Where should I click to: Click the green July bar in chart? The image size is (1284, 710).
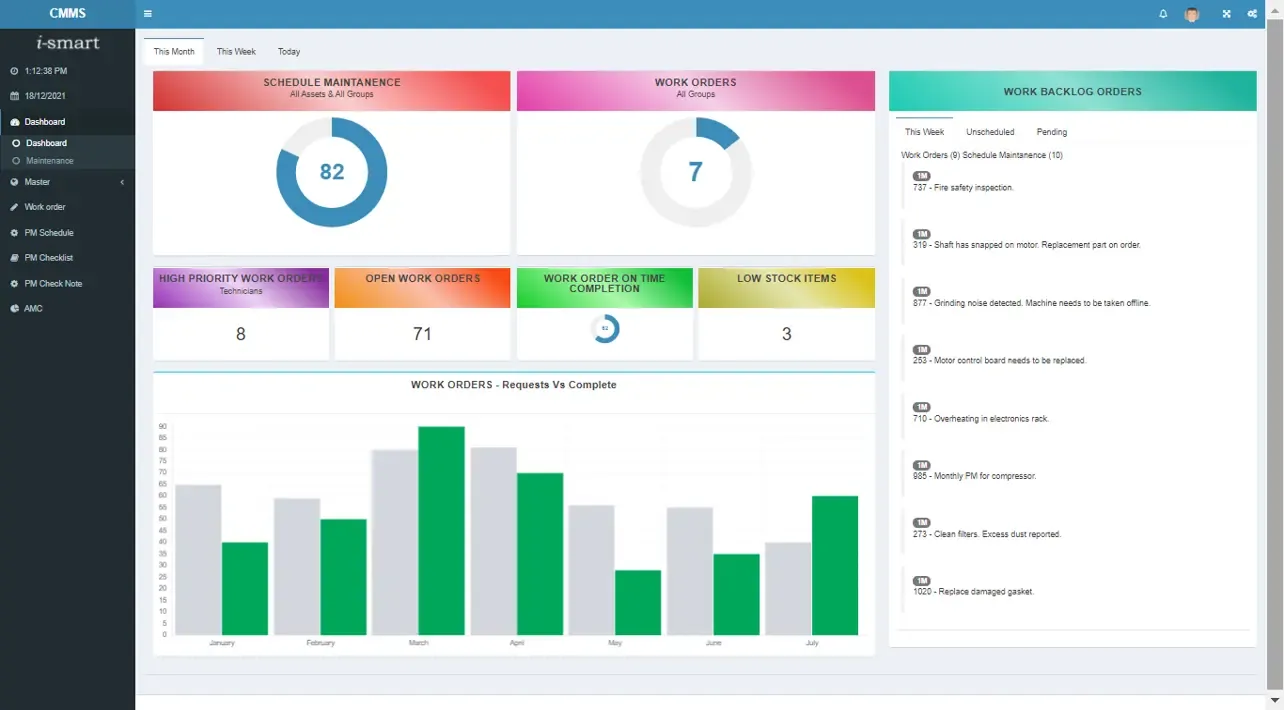pyautogui.click(x=835, y=566)
